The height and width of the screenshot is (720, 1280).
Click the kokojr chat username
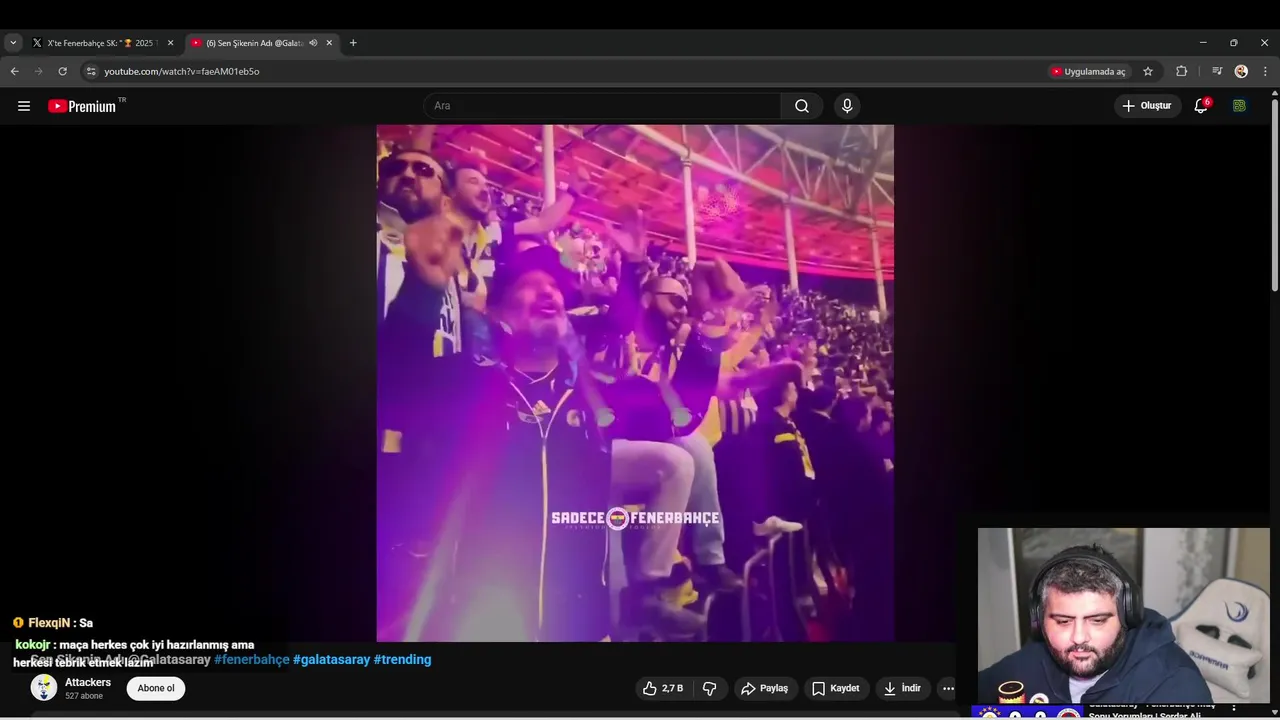tap(32, 645)
